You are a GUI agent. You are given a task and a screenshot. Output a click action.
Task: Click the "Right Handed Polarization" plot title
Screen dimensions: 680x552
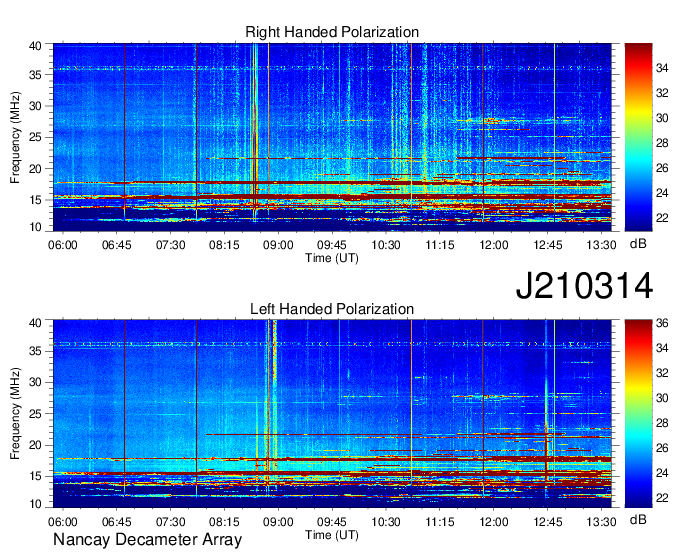(x=332, y=32)
